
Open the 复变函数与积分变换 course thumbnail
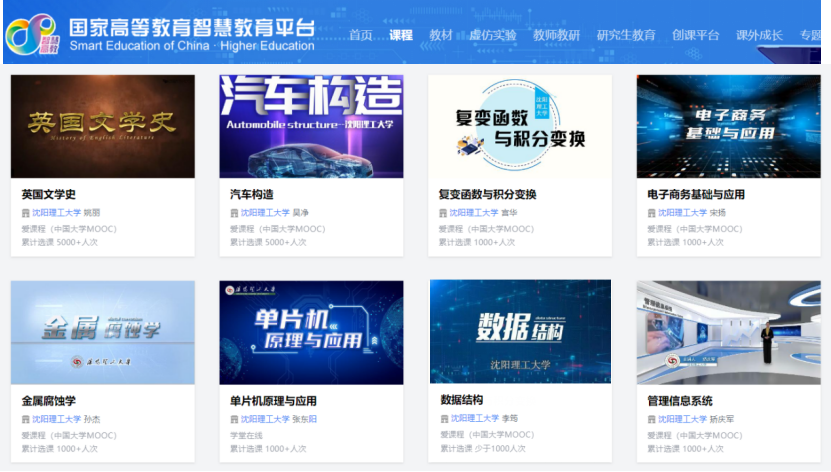click(520, 126)
